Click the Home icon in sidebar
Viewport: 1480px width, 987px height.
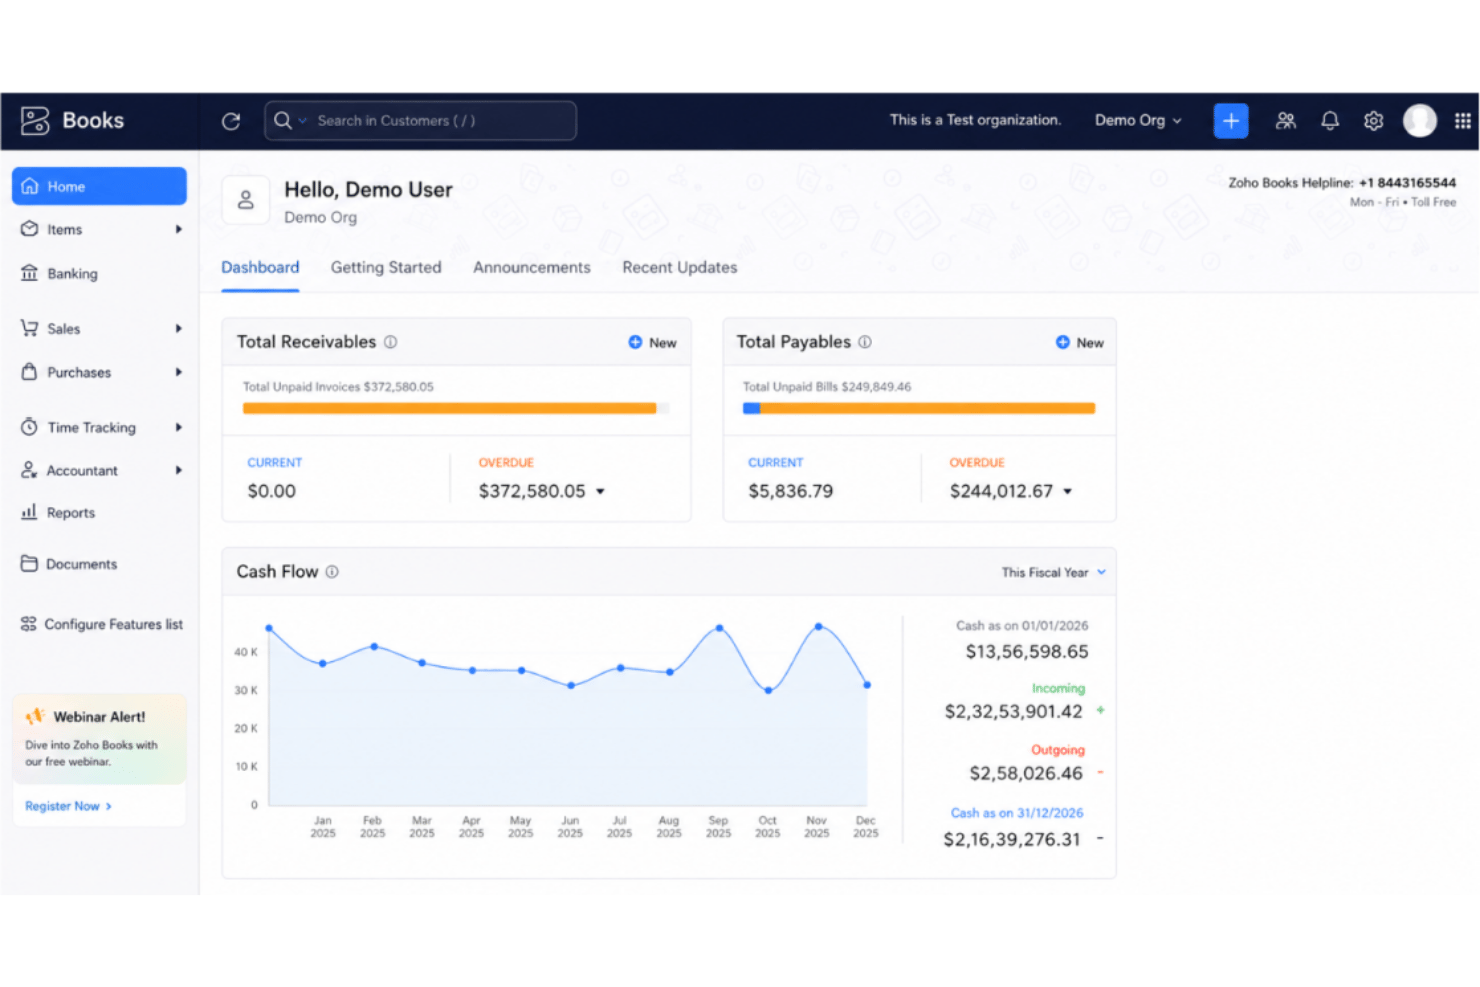[x=30, y=186]
